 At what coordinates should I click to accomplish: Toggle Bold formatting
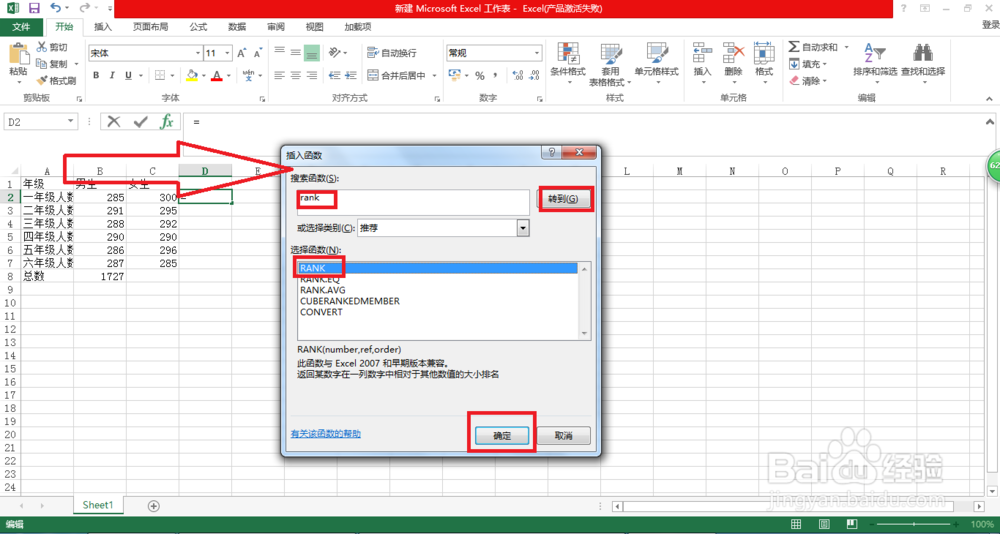pyautogui.click(x=96, y=75)
